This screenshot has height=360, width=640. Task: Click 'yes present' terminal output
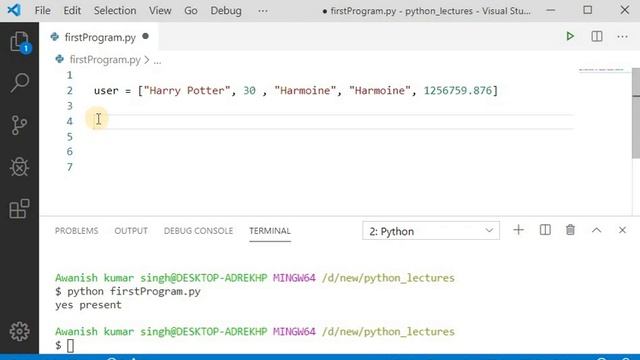(x=88, y=305)
